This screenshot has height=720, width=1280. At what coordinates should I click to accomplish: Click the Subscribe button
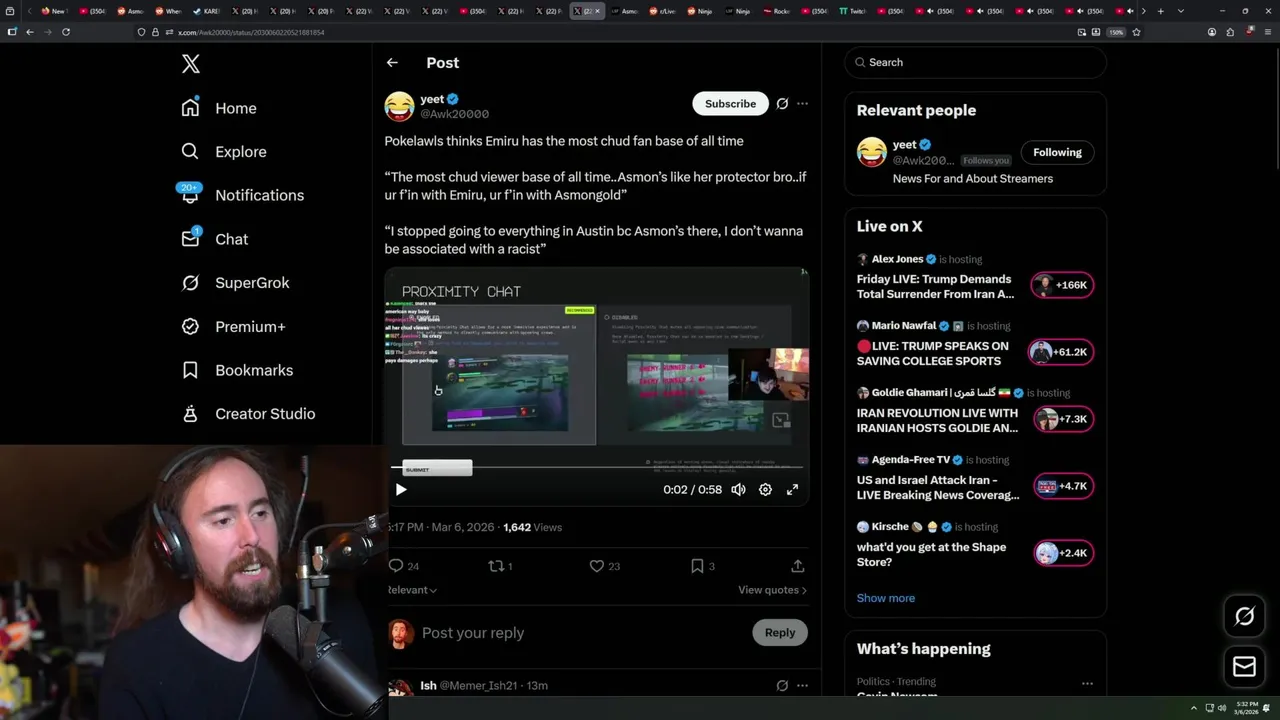click(730, 103)
